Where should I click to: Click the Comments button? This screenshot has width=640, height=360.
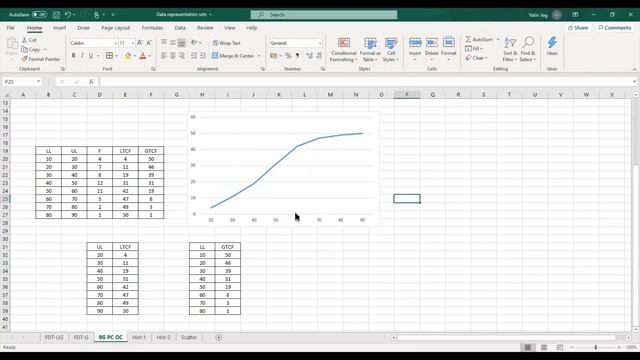tap(614, 28)
